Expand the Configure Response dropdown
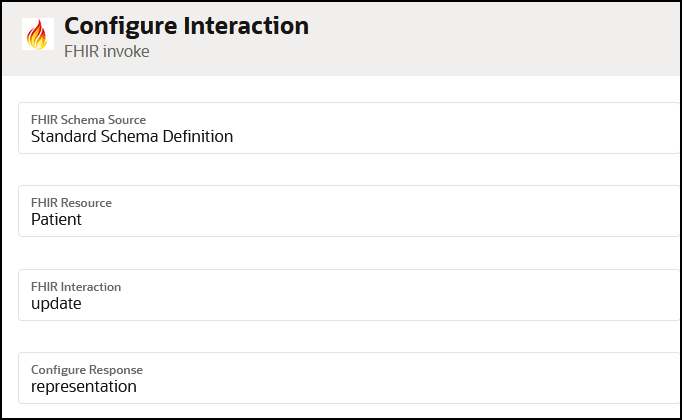 pyautogui.click(x=350, y=378)
